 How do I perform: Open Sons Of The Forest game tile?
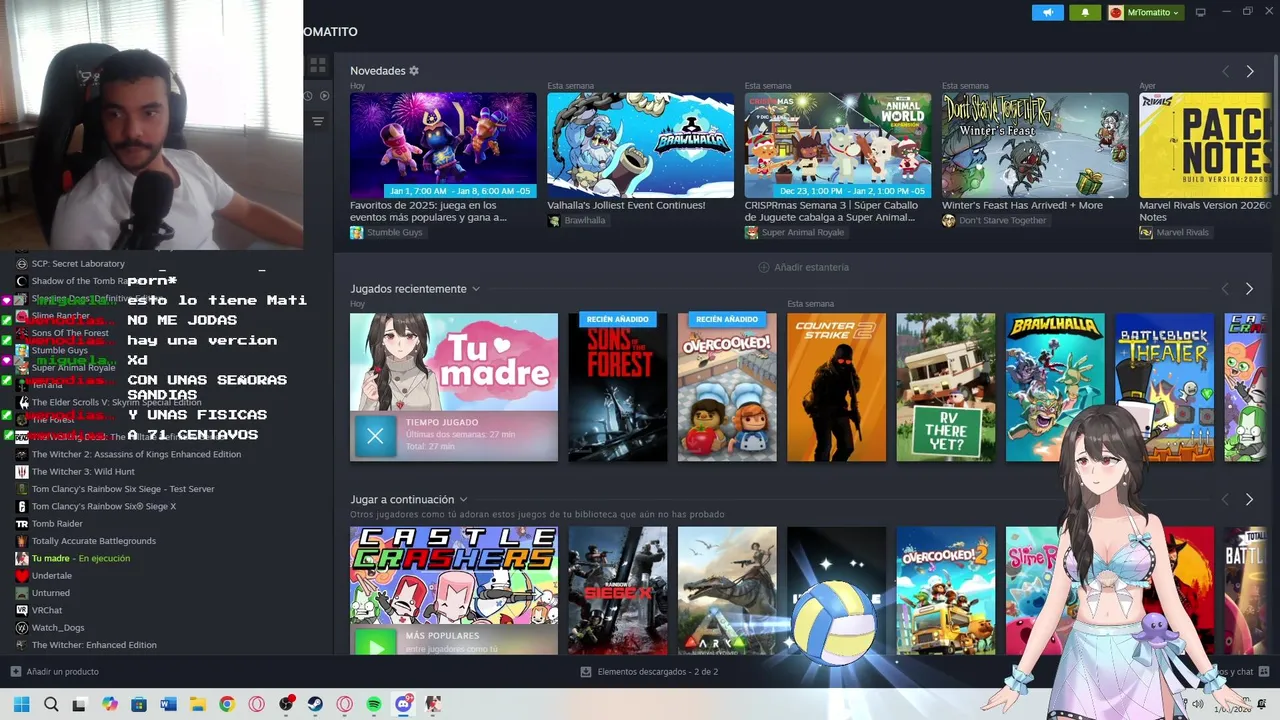[x=618, y=387]
